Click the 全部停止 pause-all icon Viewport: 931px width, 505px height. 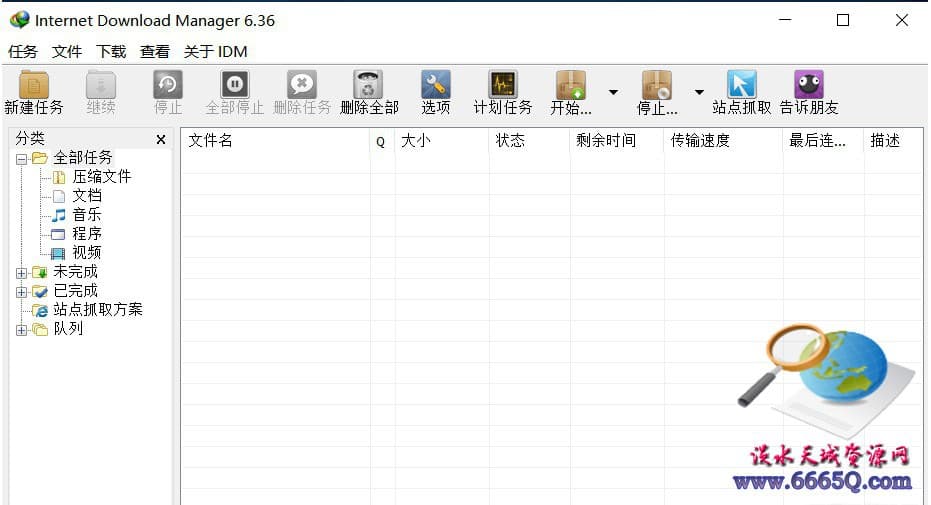[x=235, y=85]
